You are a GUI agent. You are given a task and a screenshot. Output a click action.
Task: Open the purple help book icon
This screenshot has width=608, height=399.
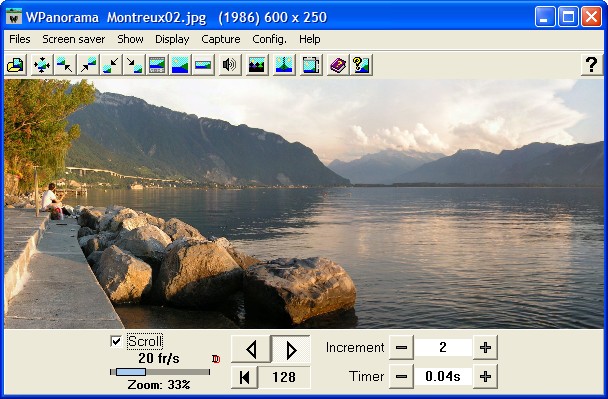pyautogui.click(x=338, y=65)
